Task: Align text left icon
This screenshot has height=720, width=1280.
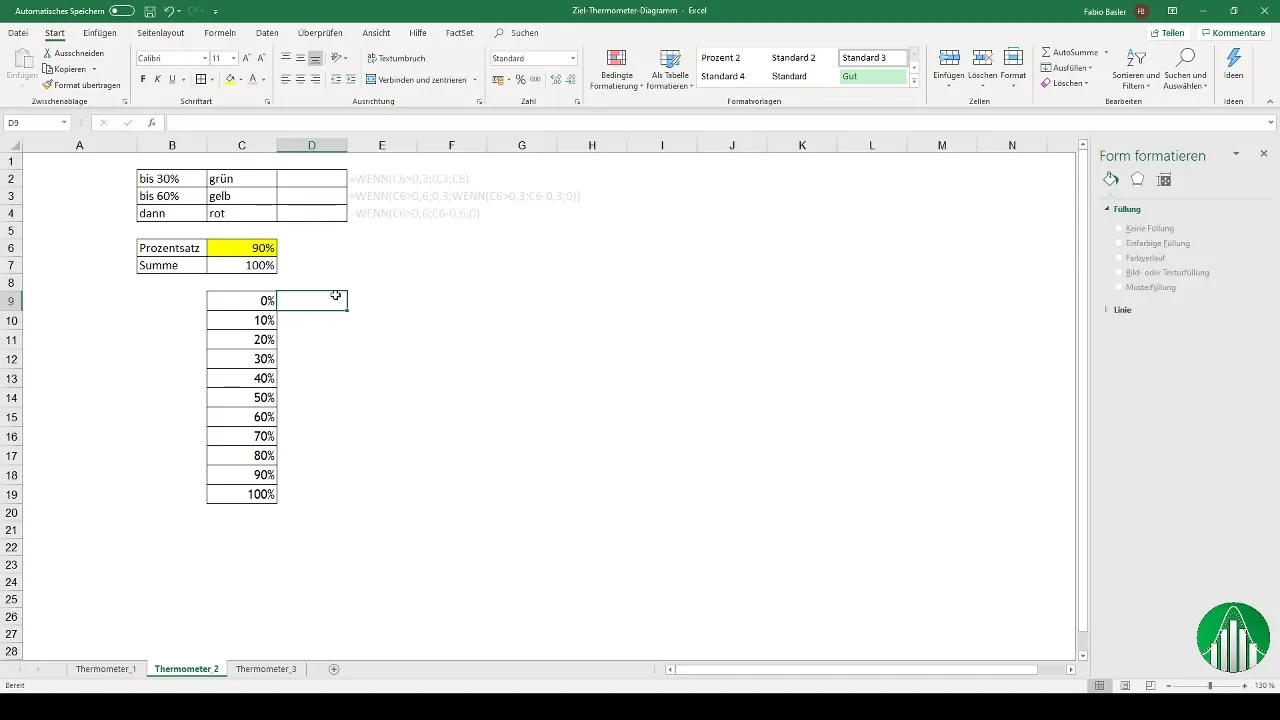Action: tap(286, 79)
